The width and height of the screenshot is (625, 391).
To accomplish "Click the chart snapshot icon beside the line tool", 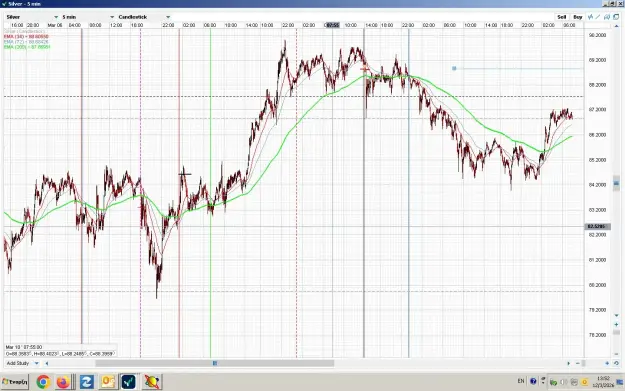I will coord(607,17).
